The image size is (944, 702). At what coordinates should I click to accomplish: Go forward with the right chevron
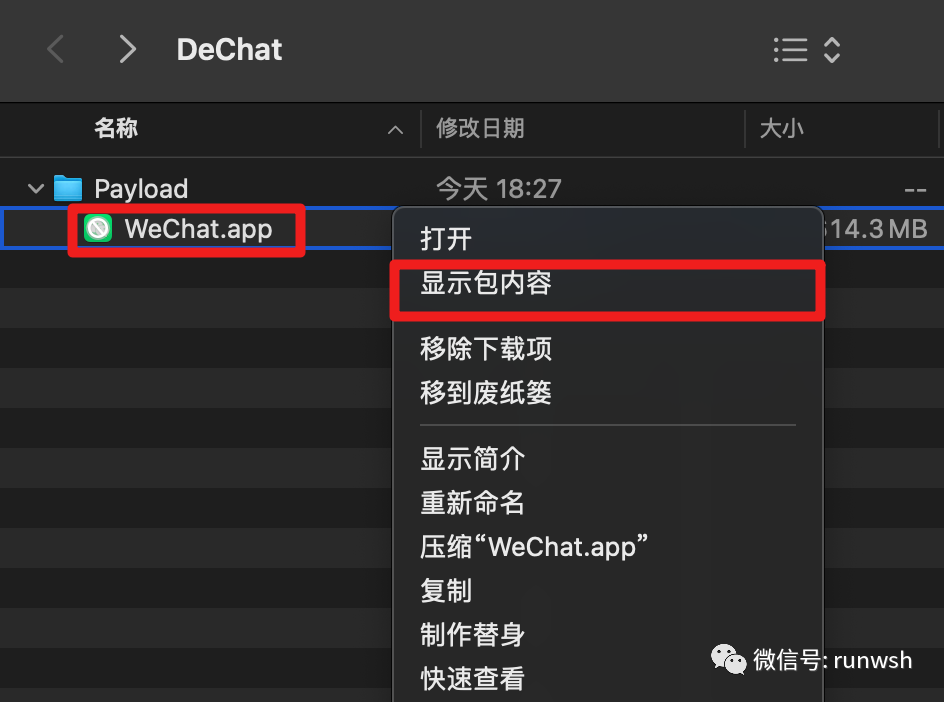(x=128, y=49)
